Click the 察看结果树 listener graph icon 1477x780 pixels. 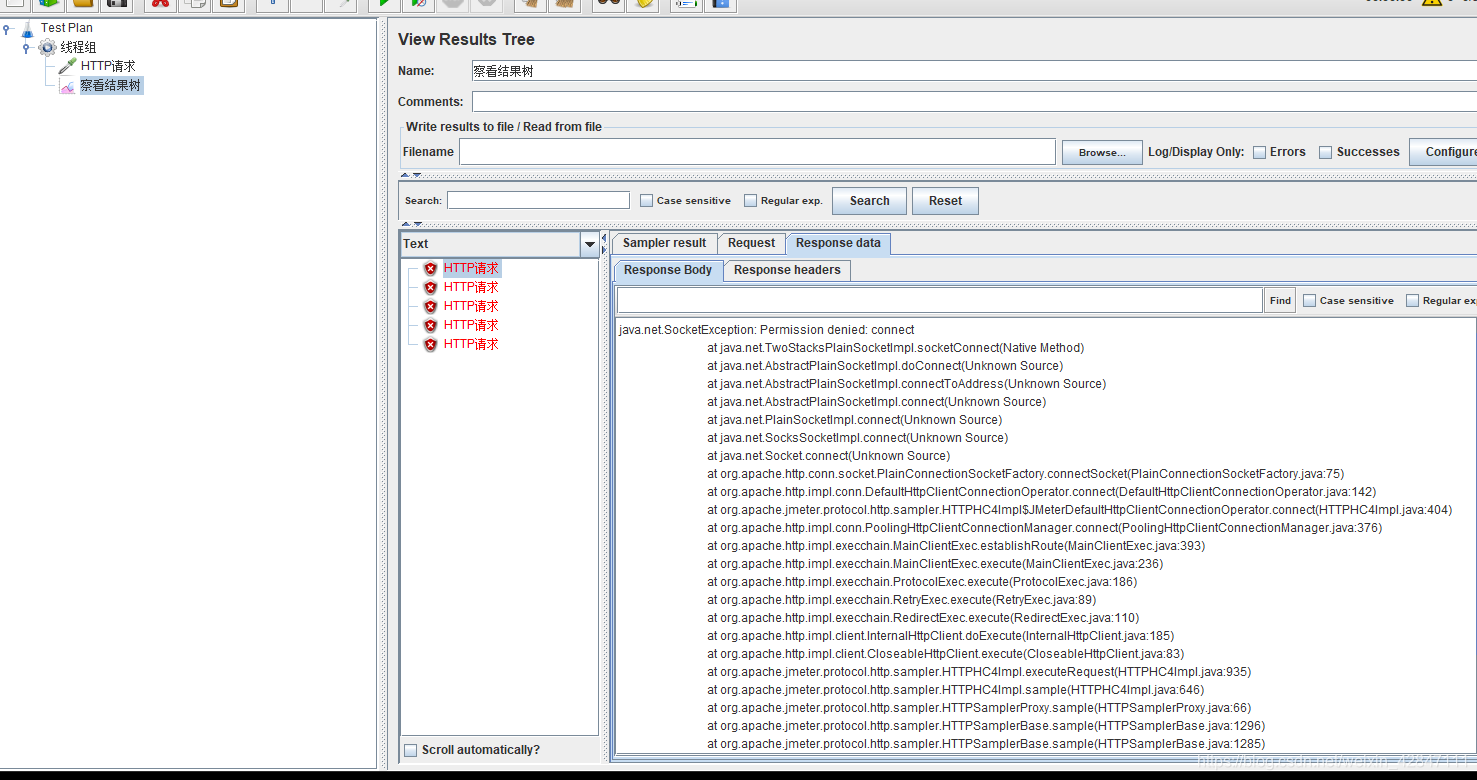click(x=67, y=86)
